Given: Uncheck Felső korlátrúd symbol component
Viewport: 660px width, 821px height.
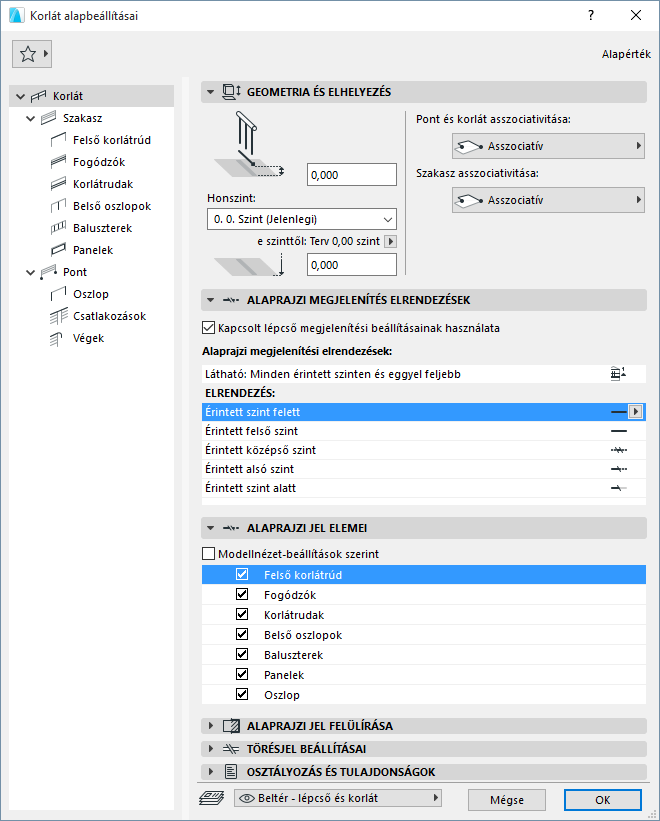Looking at the screenshot, I should 242,574.
